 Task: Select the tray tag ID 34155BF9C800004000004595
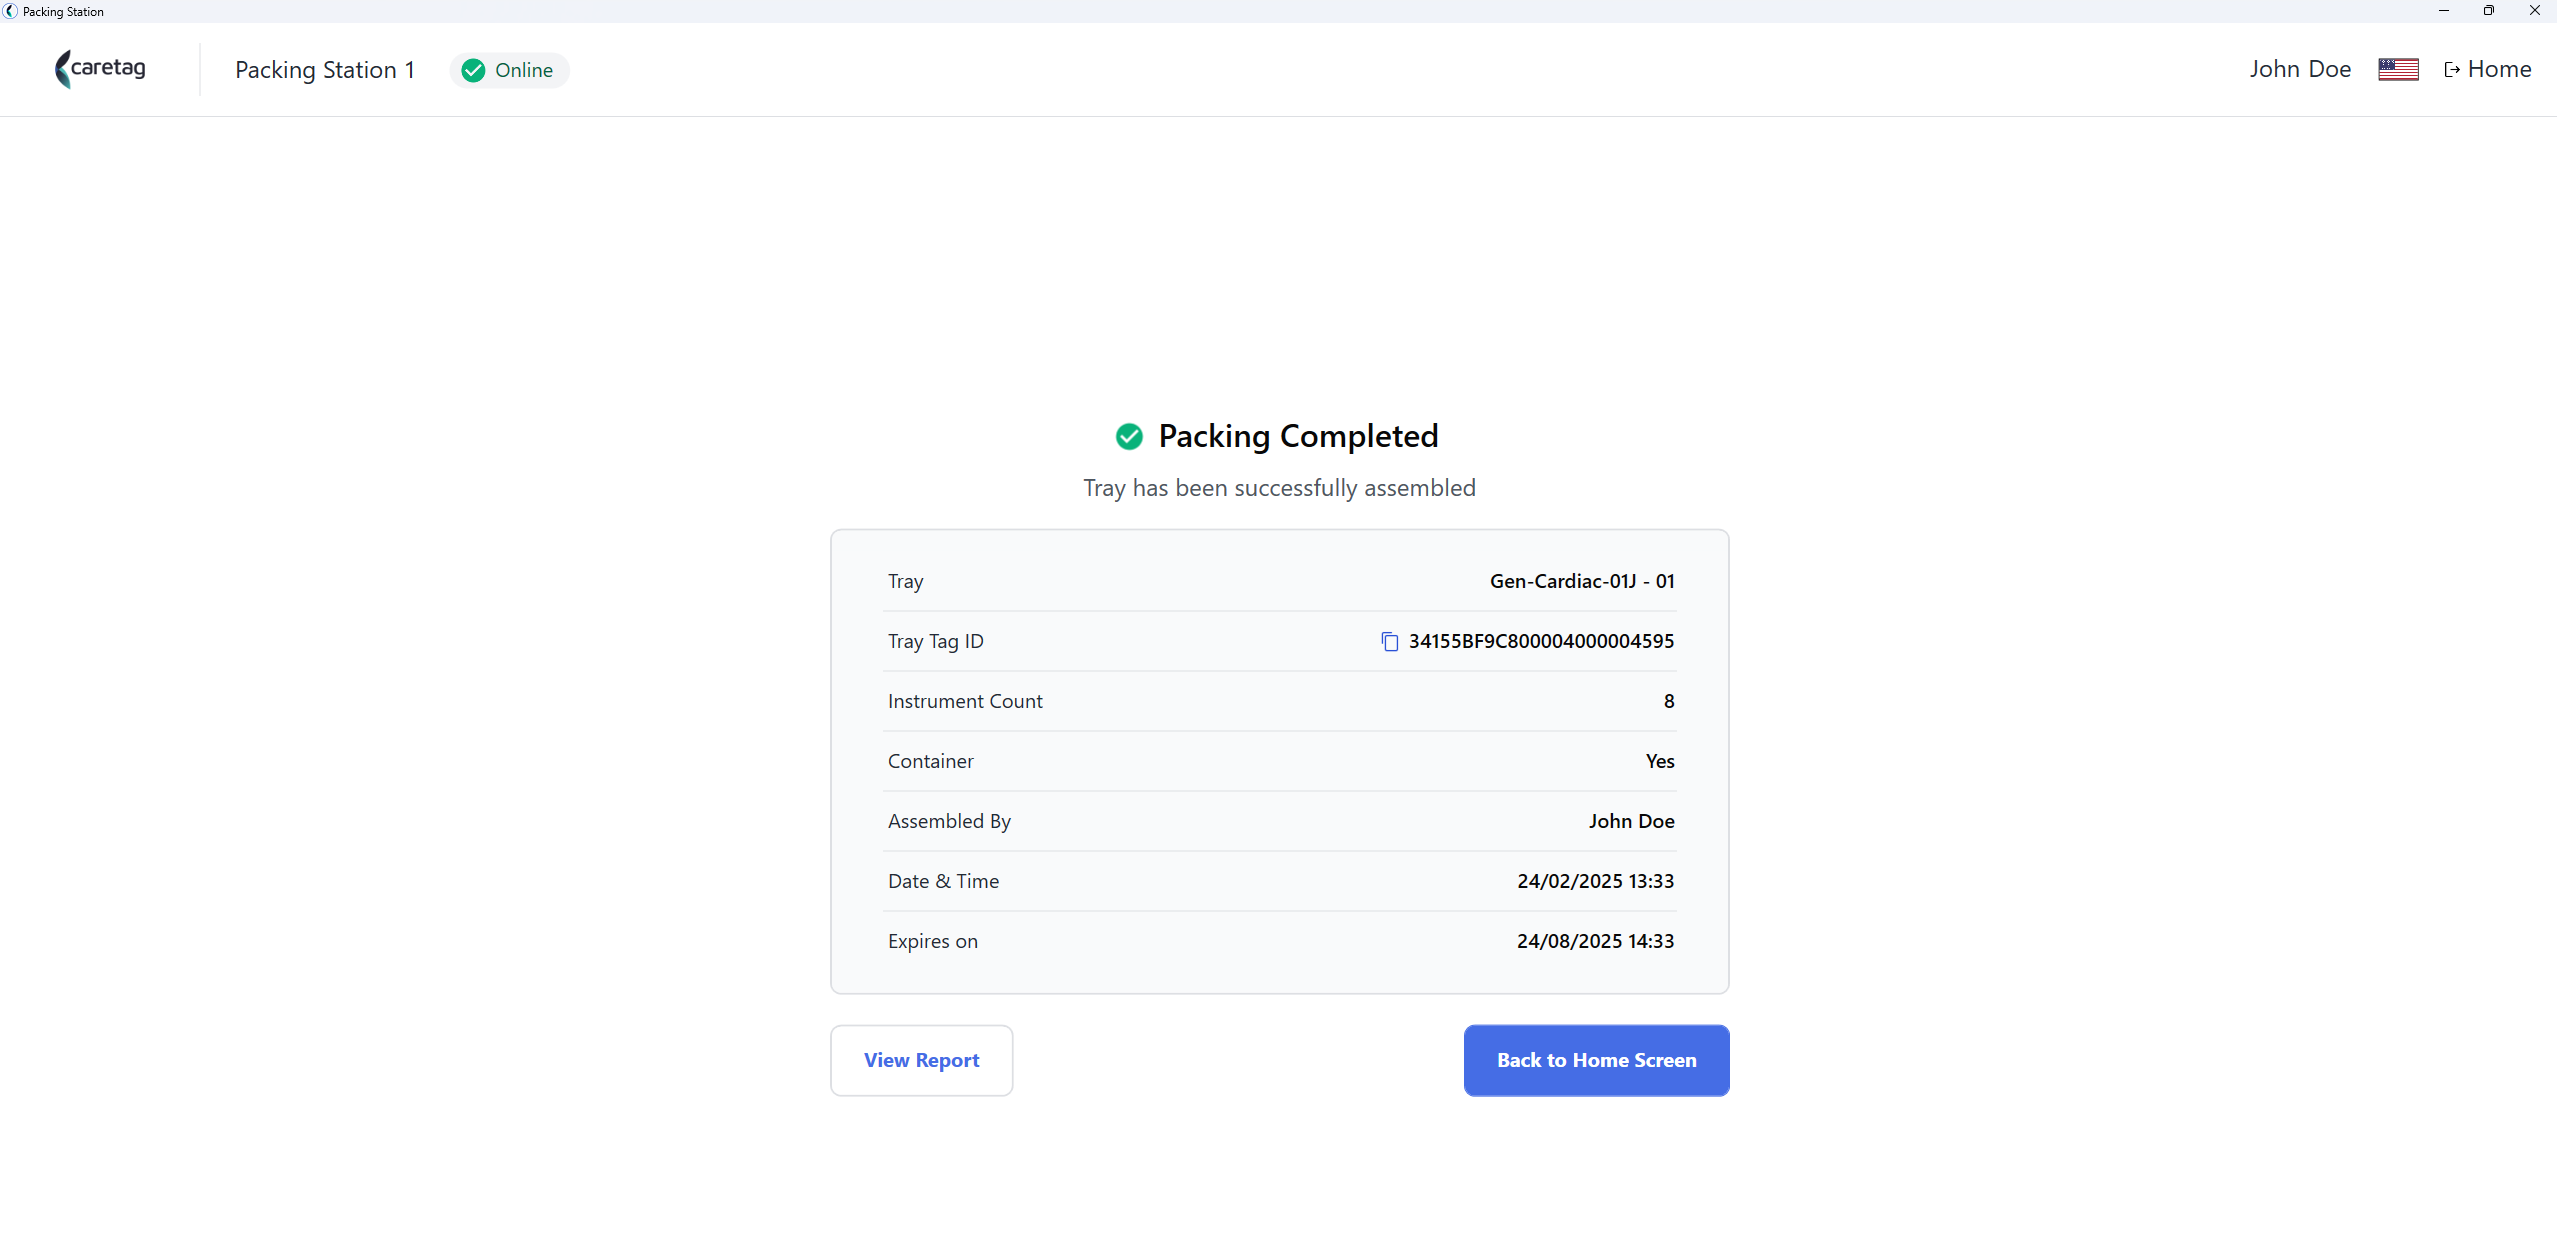[1541, 641]
